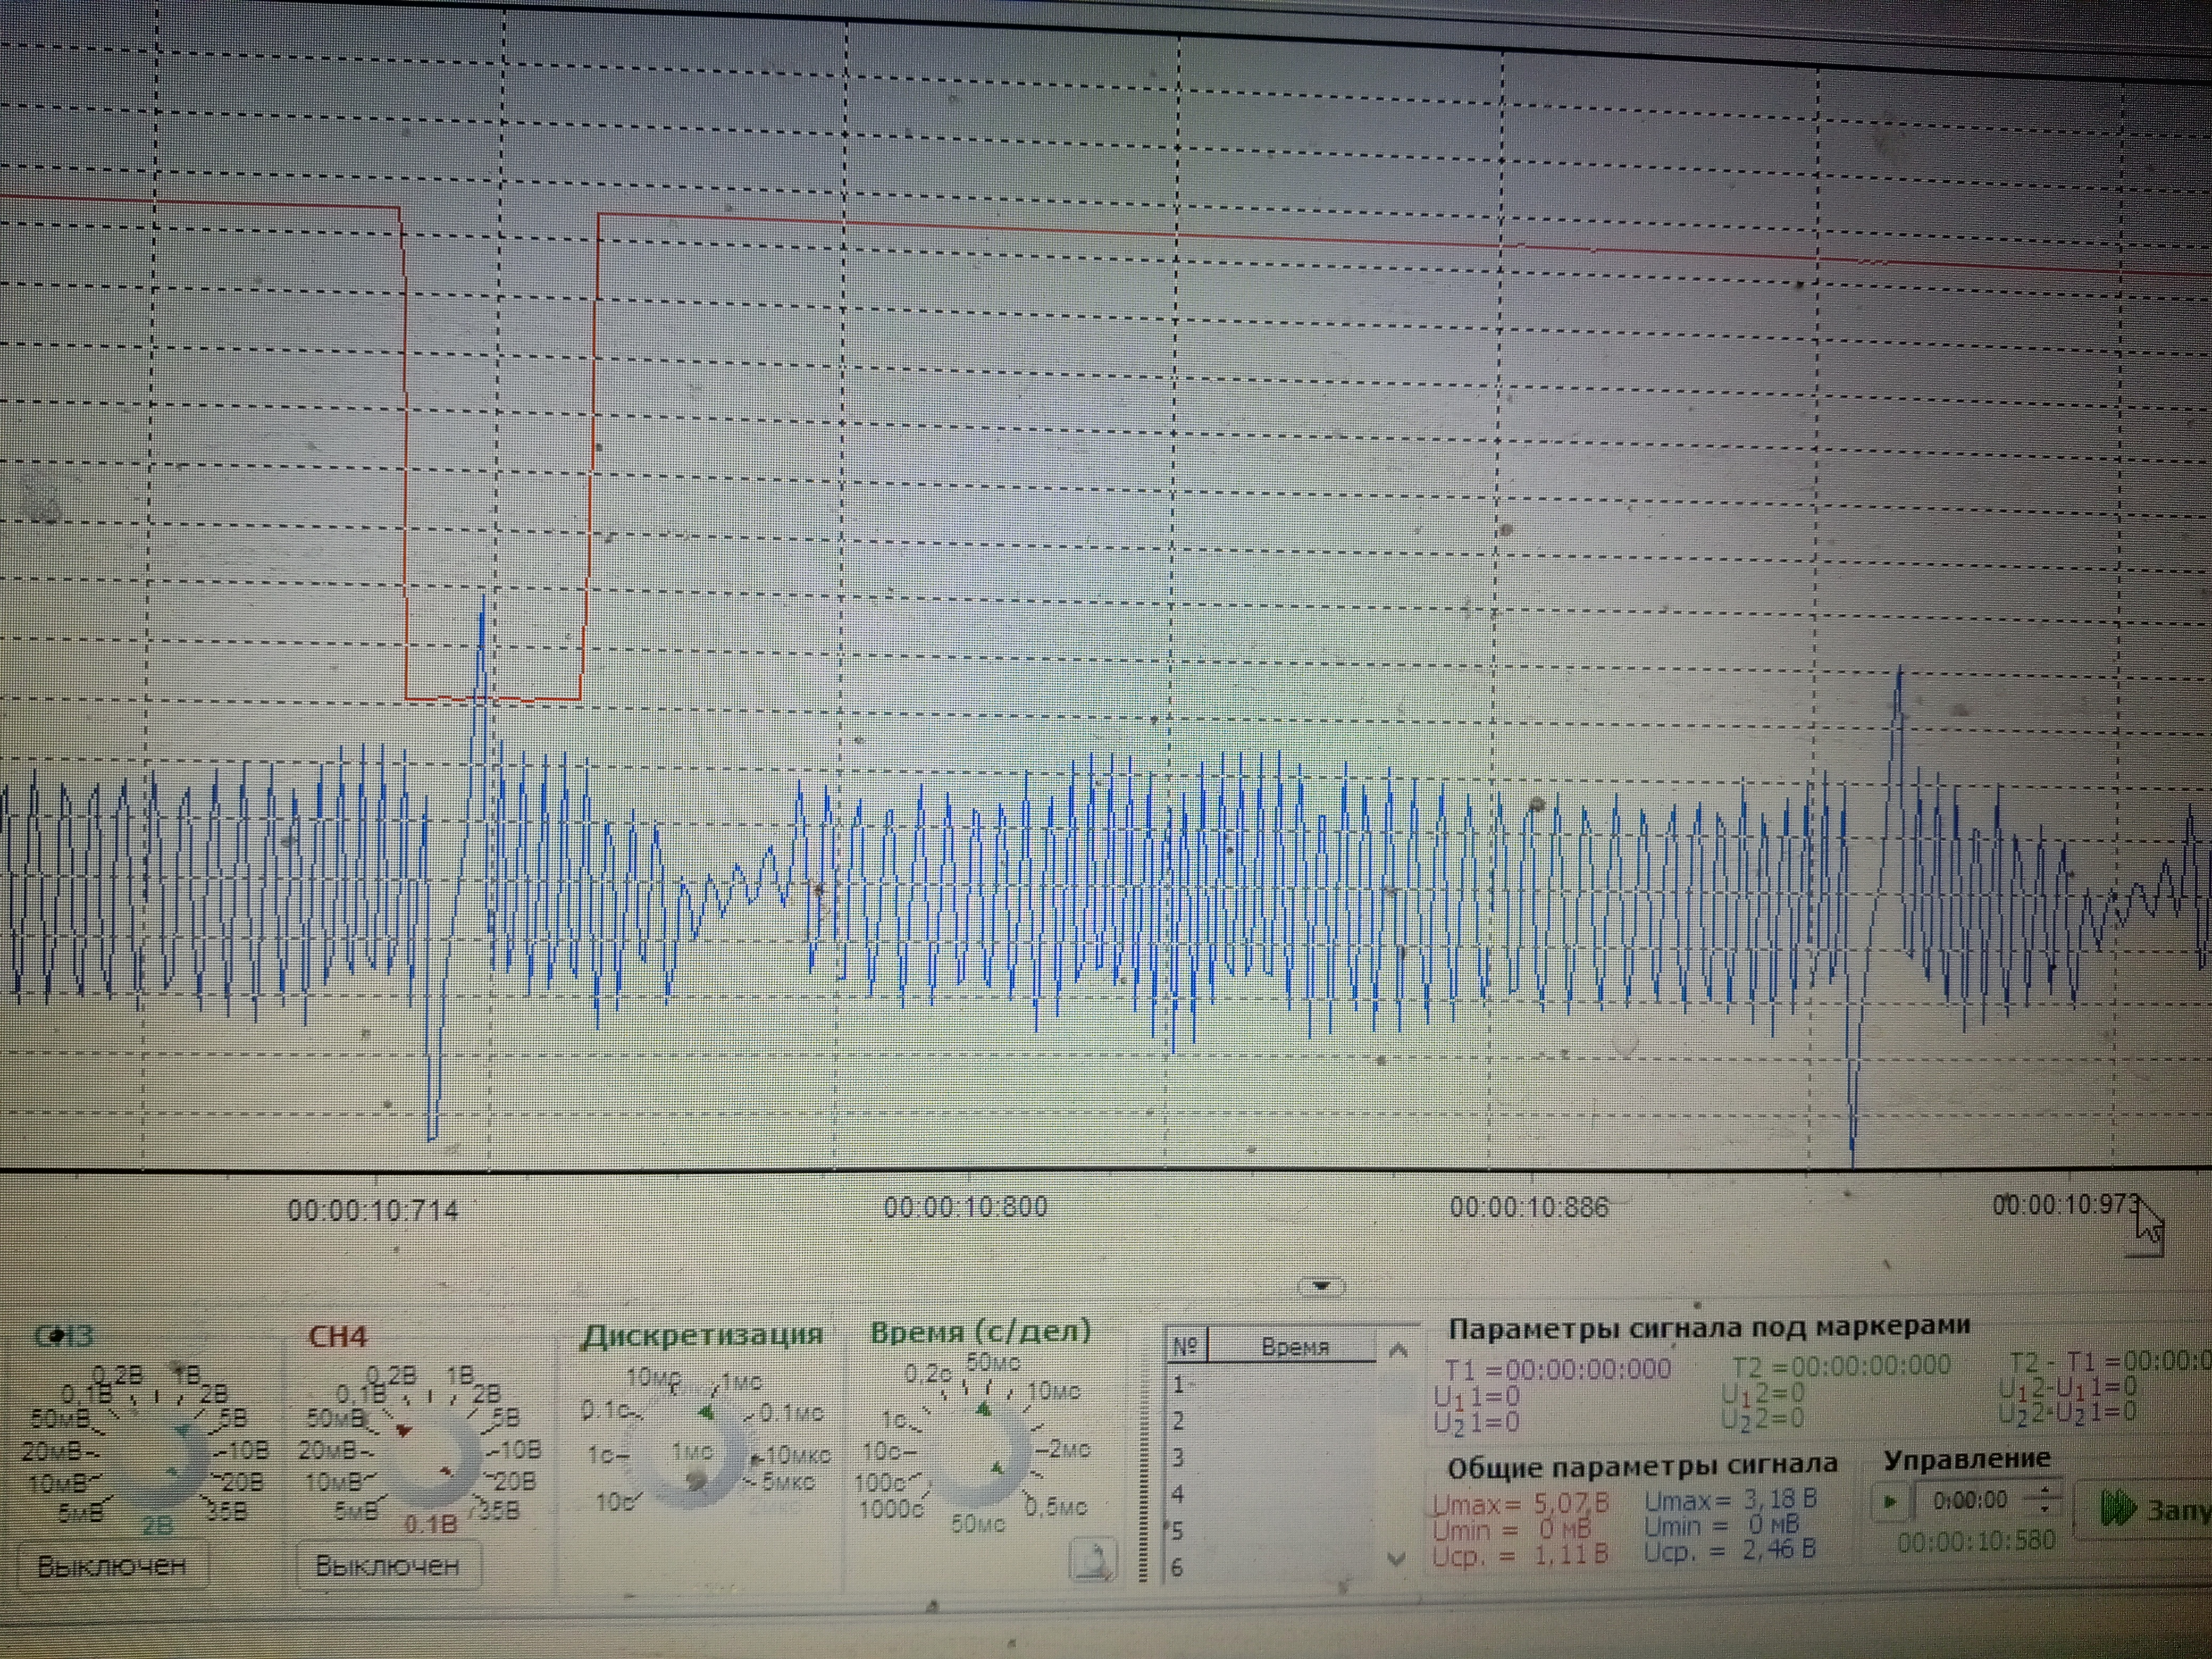This screenshot has width=2212, height=1659.
Task: Set Дискретизация knob to 5мкс
Action: 787,1482
